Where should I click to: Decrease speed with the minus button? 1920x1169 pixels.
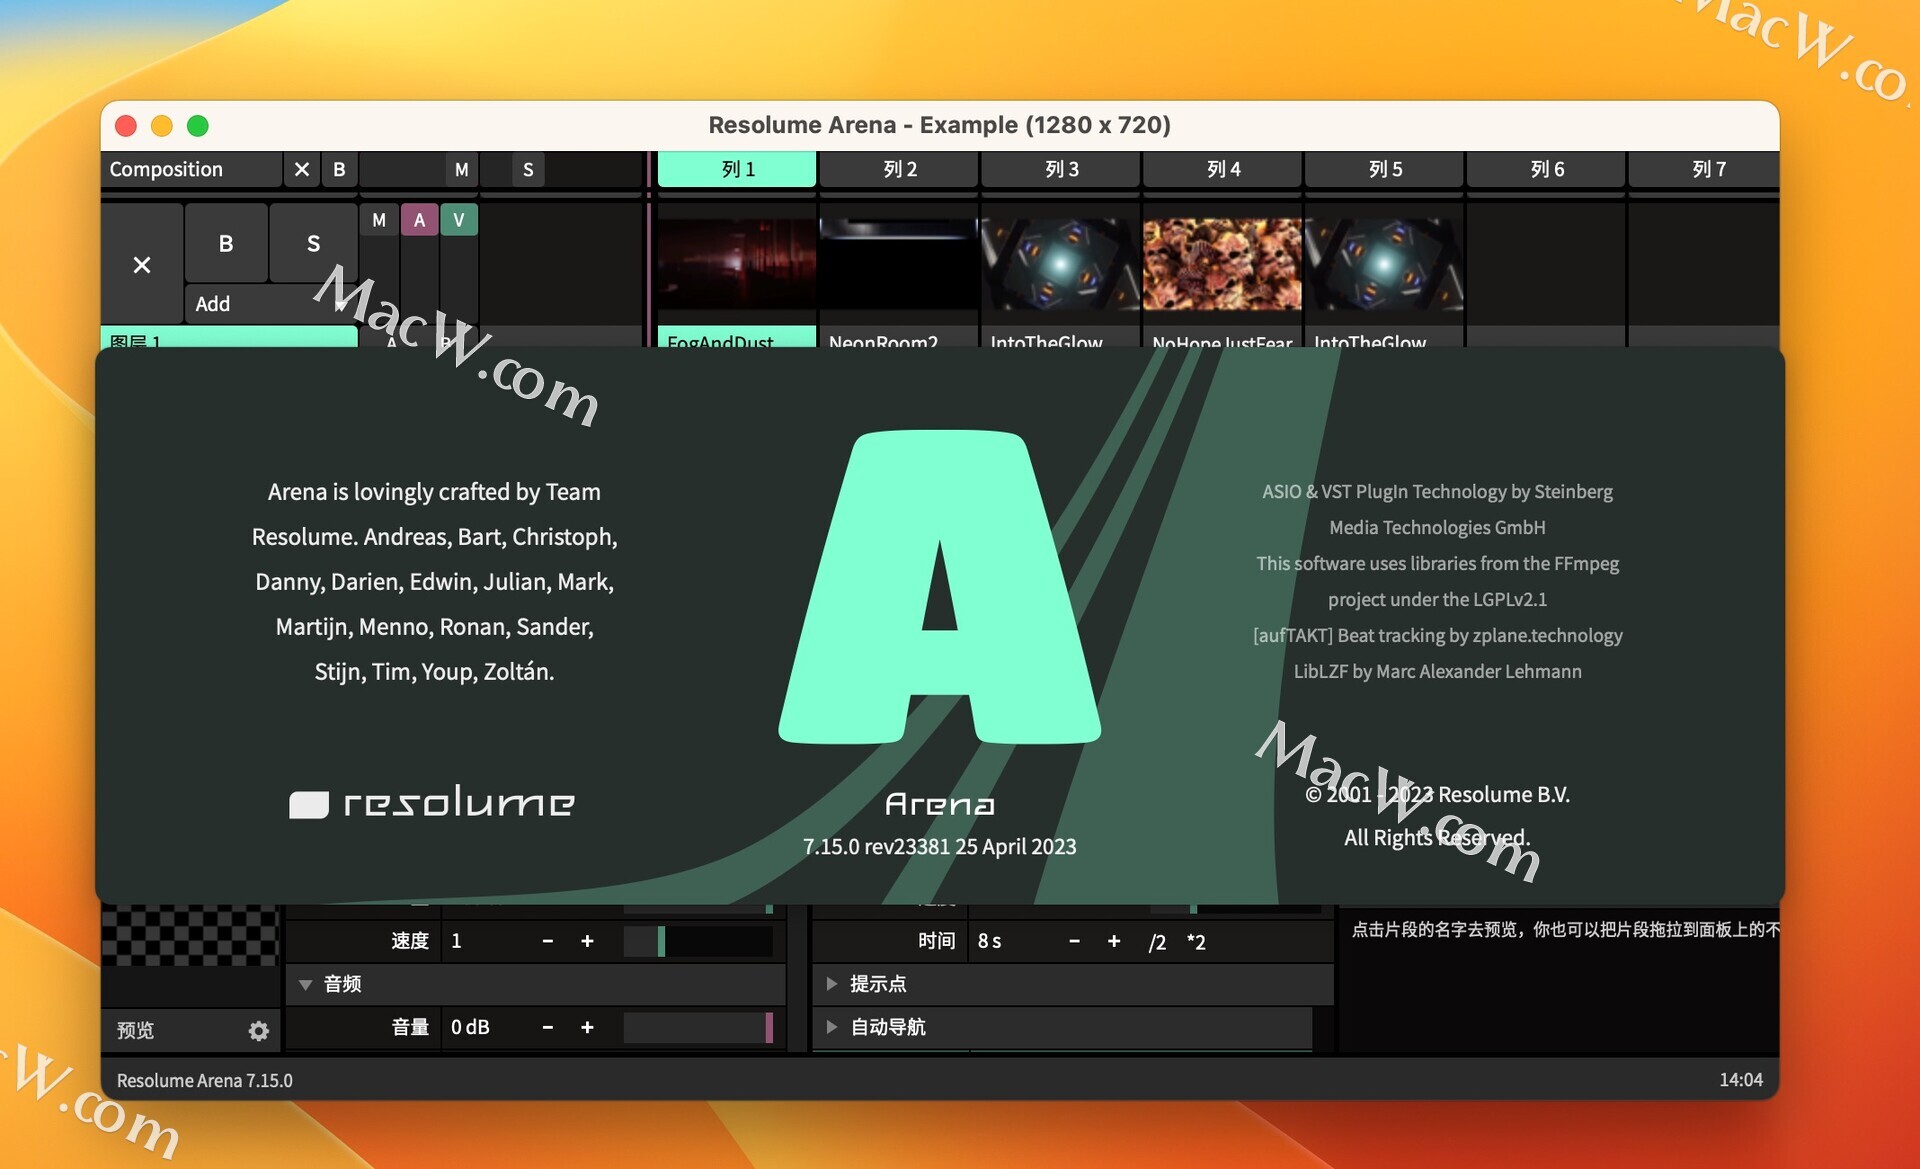[548, 941]
